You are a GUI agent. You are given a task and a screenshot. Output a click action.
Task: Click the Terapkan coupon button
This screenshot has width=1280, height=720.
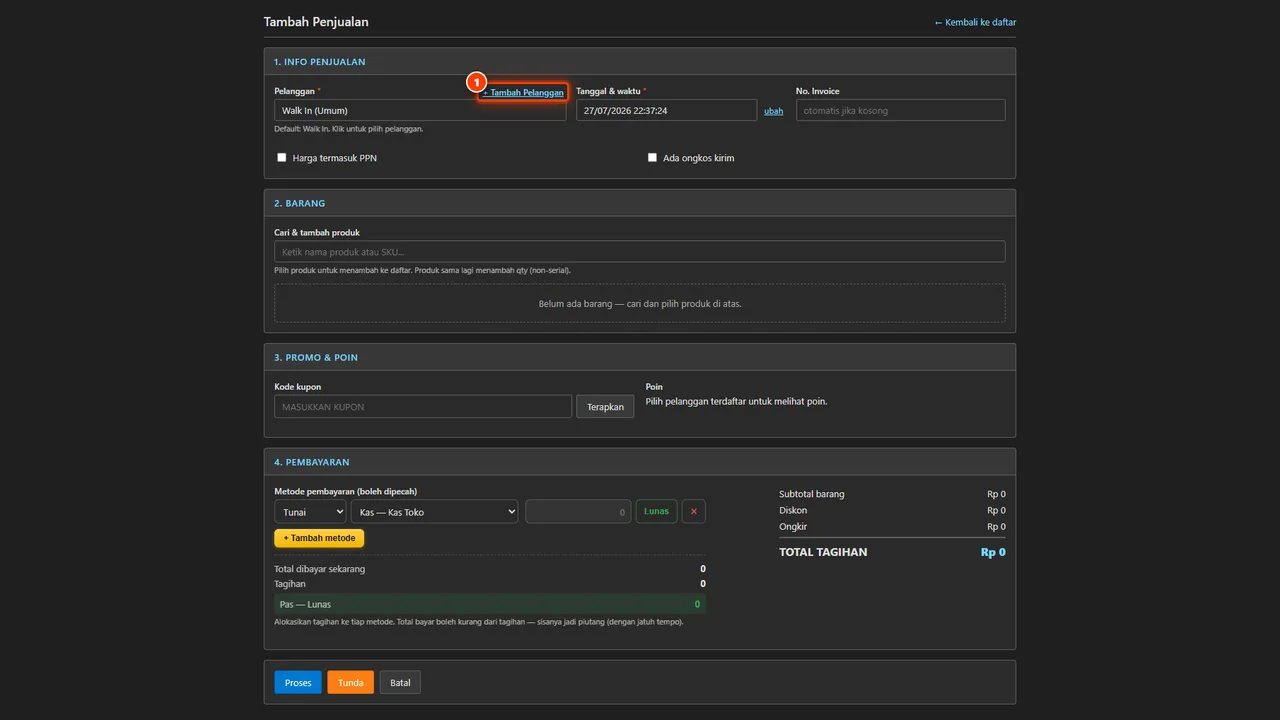[x=605, y=406]
